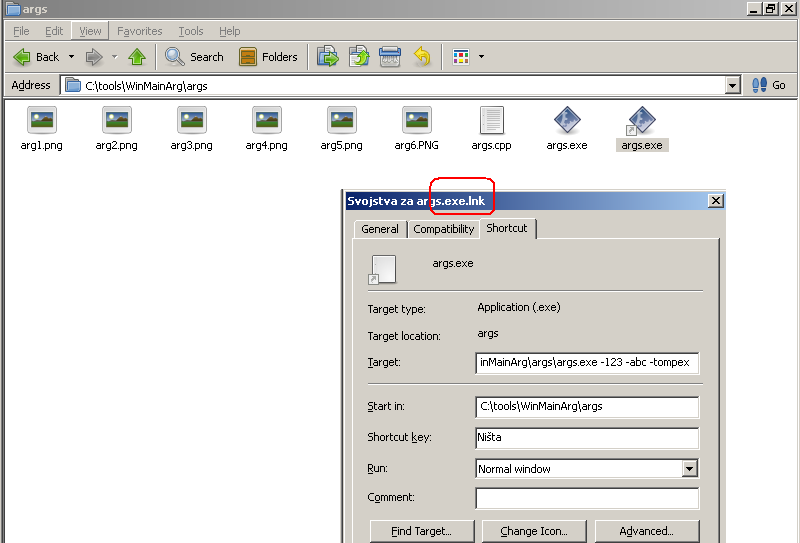
Task: Select the args.exe shortcut file
Action: click(642, 129)
